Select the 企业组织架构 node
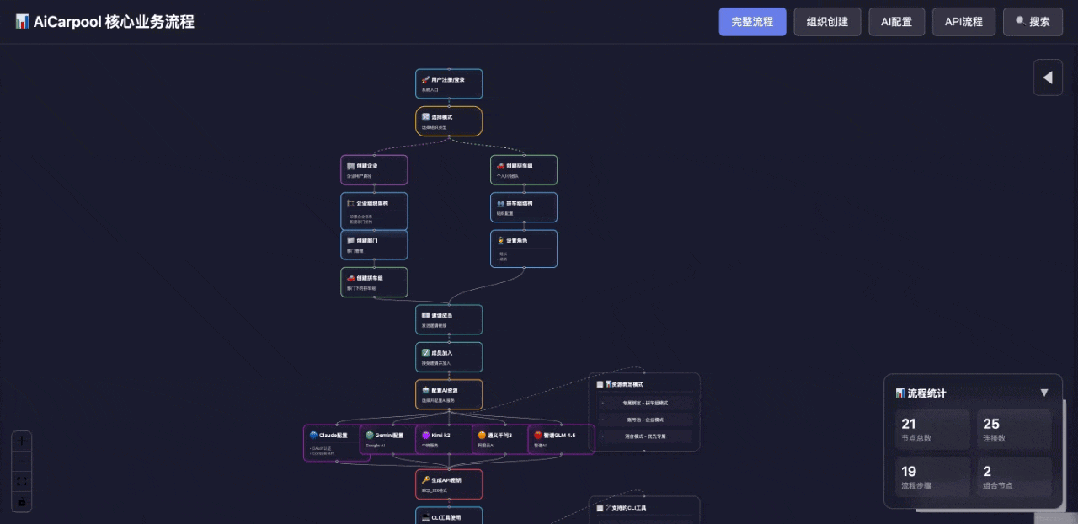 coord(374,211)
